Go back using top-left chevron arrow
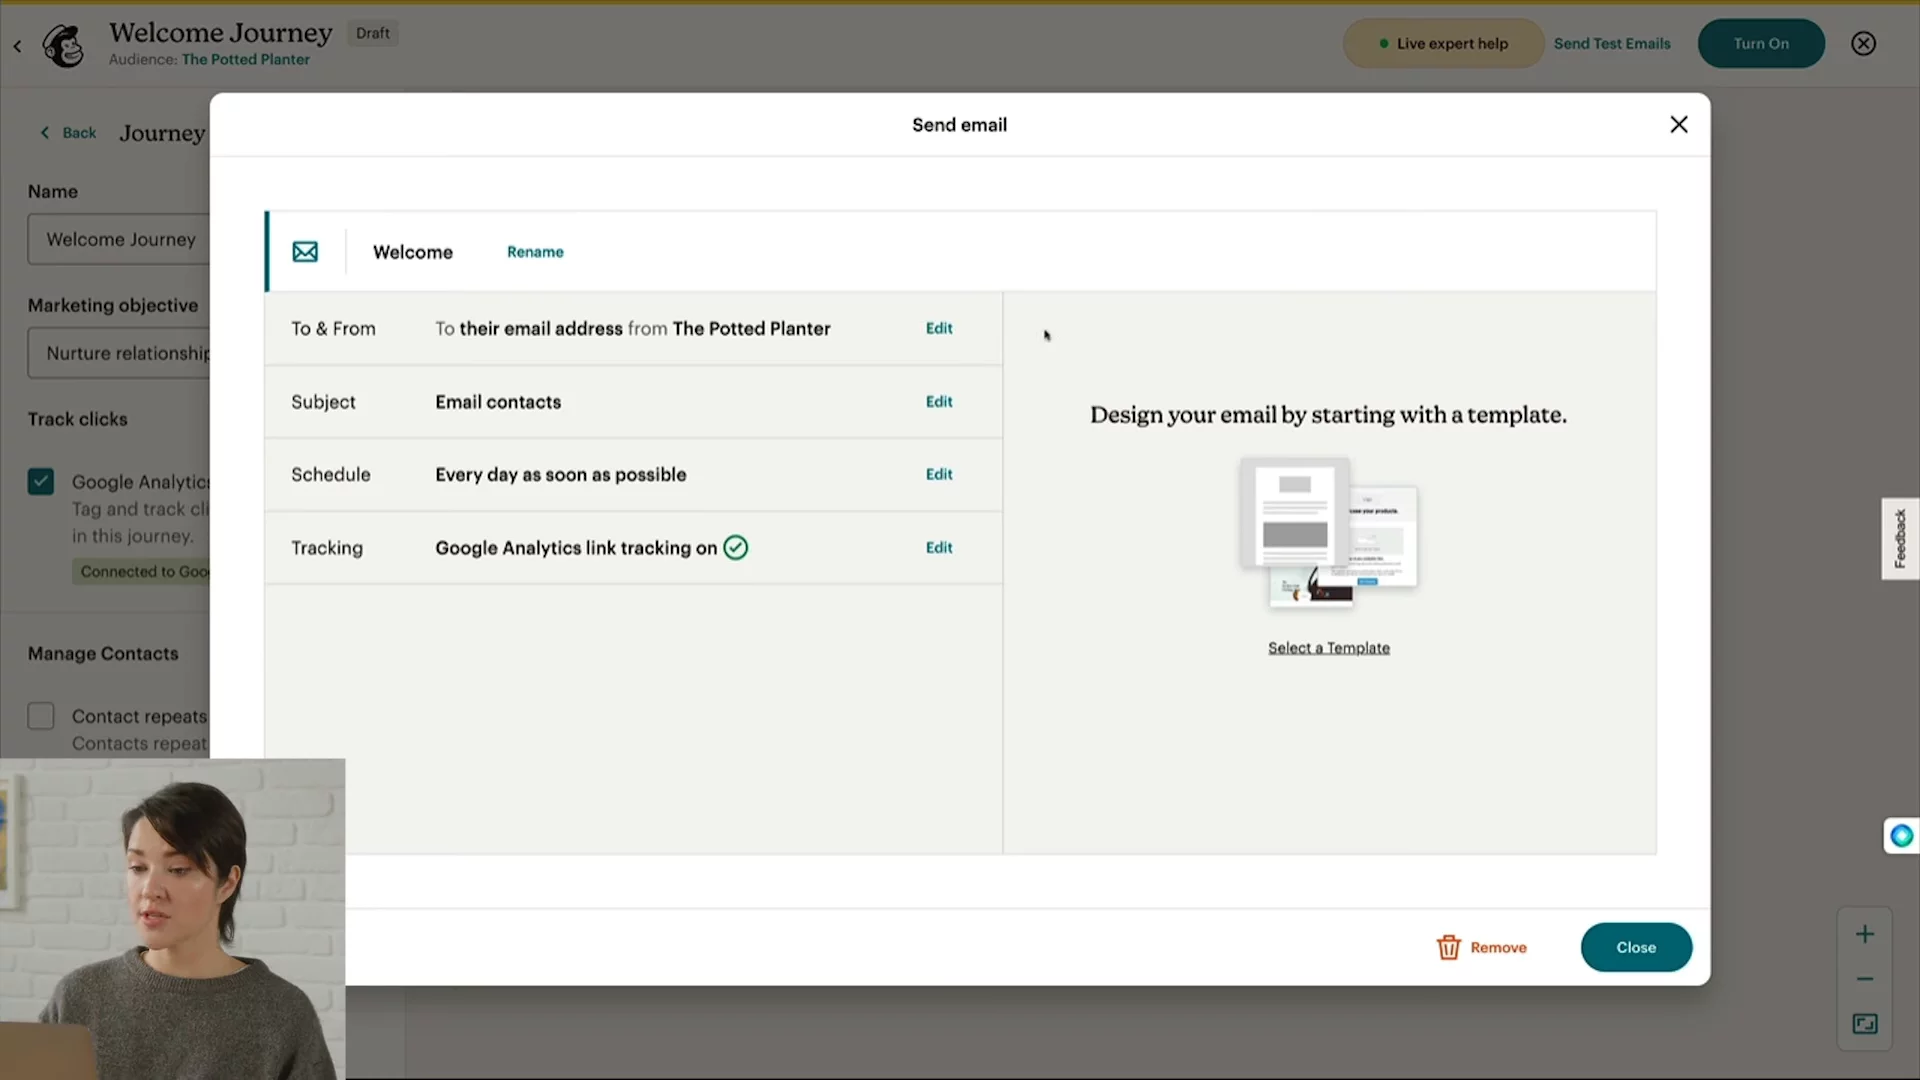 pos(17,46)
